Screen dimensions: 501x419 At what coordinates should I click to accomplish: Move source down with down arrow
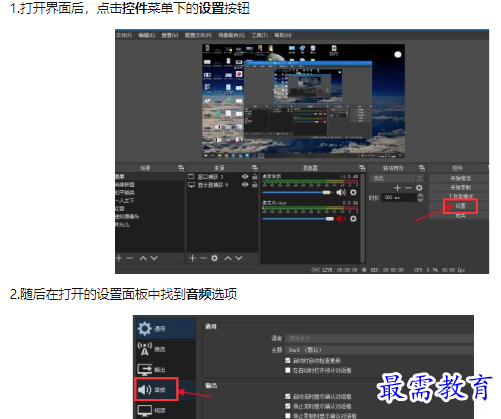click(239, 258)
